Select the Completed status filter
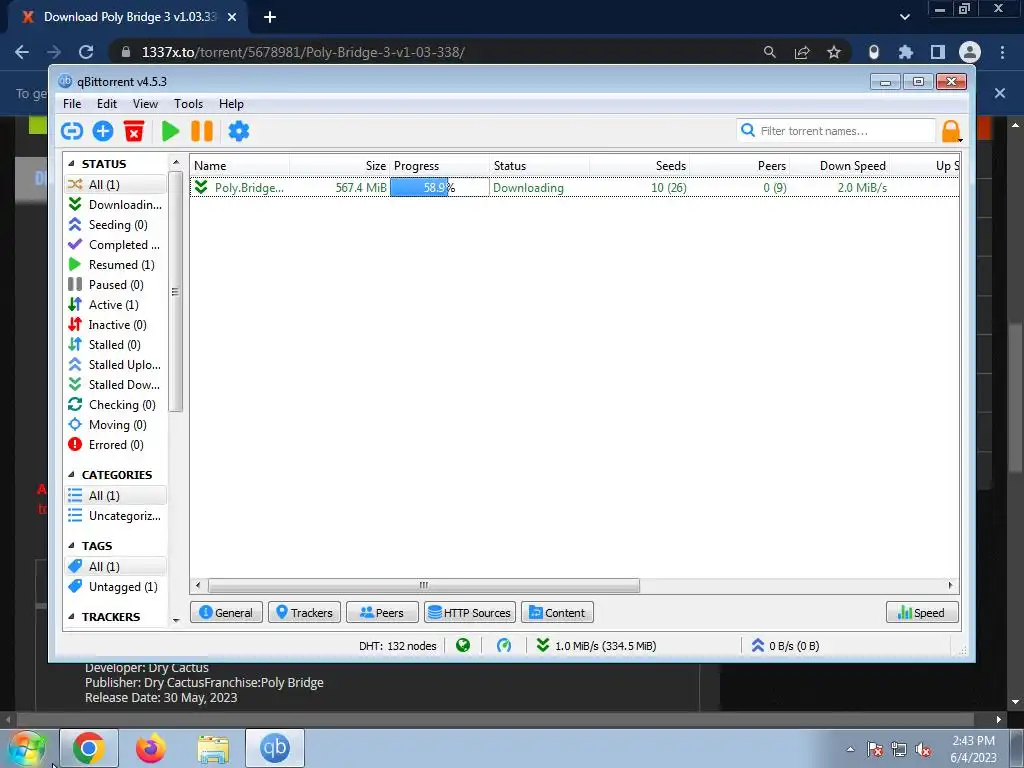 point(115,245)
